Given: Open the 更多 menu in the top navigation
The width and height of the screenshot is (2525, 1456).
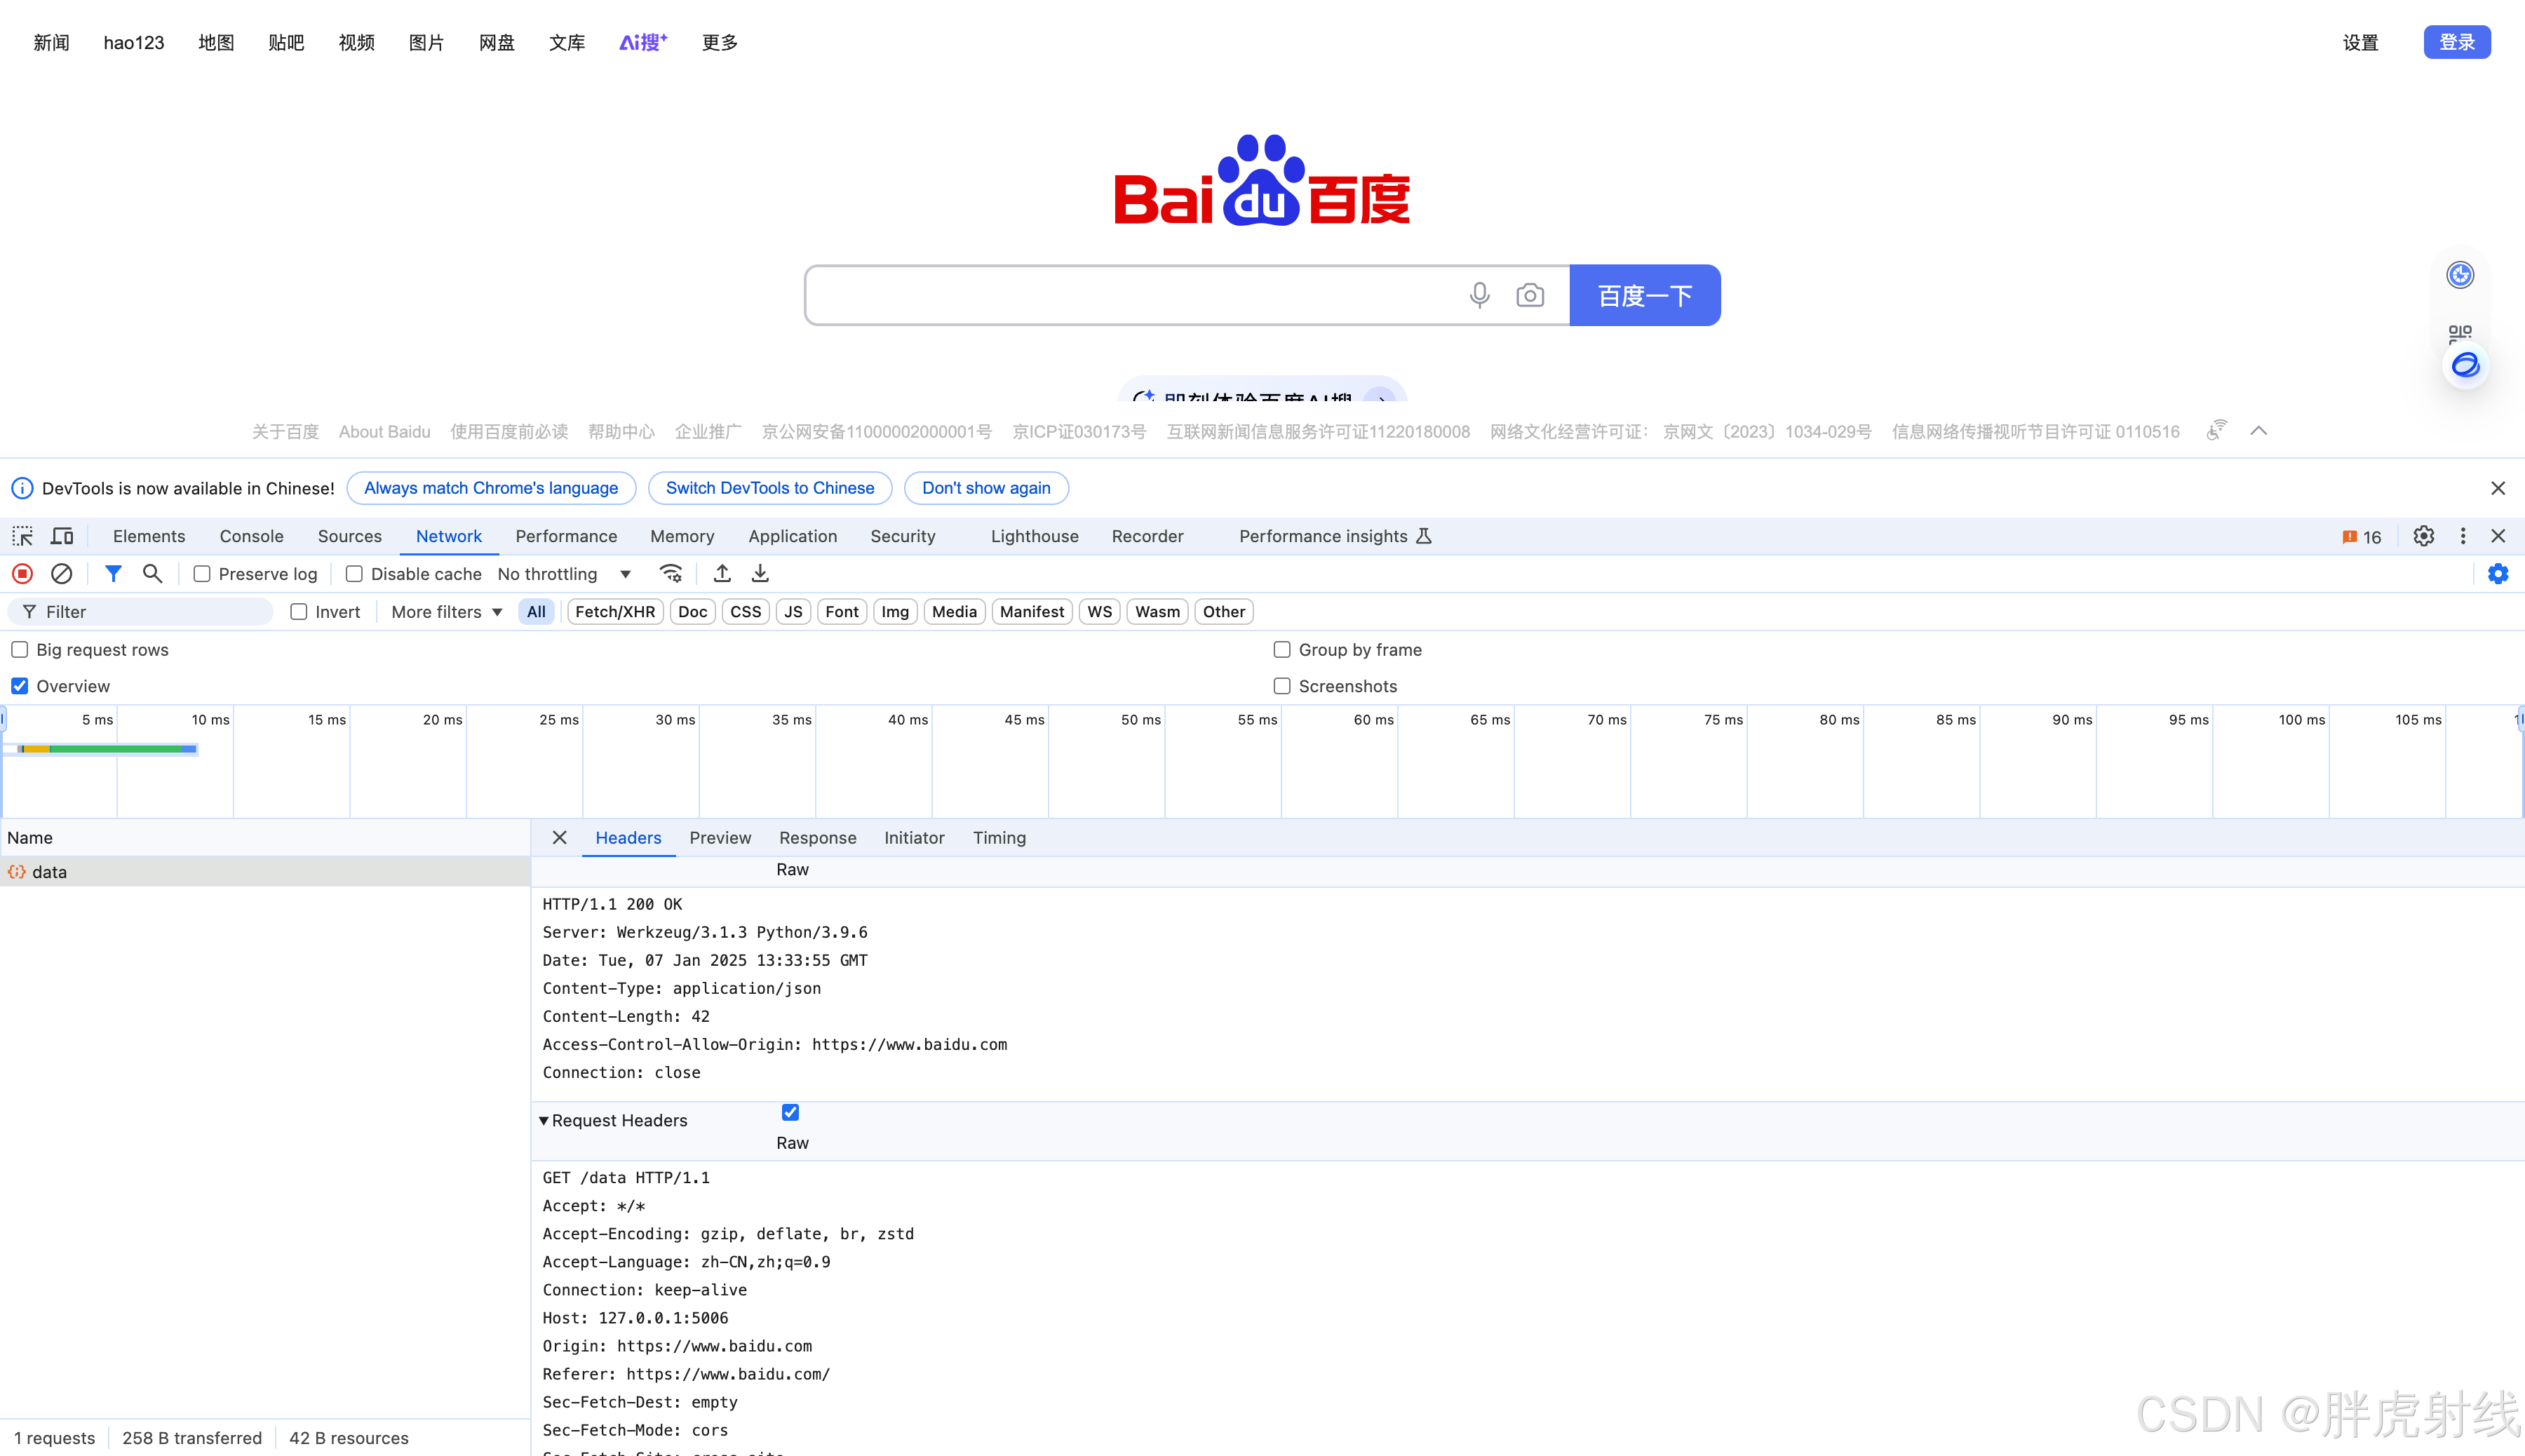Looking at the screenshot, I should 719,42.
